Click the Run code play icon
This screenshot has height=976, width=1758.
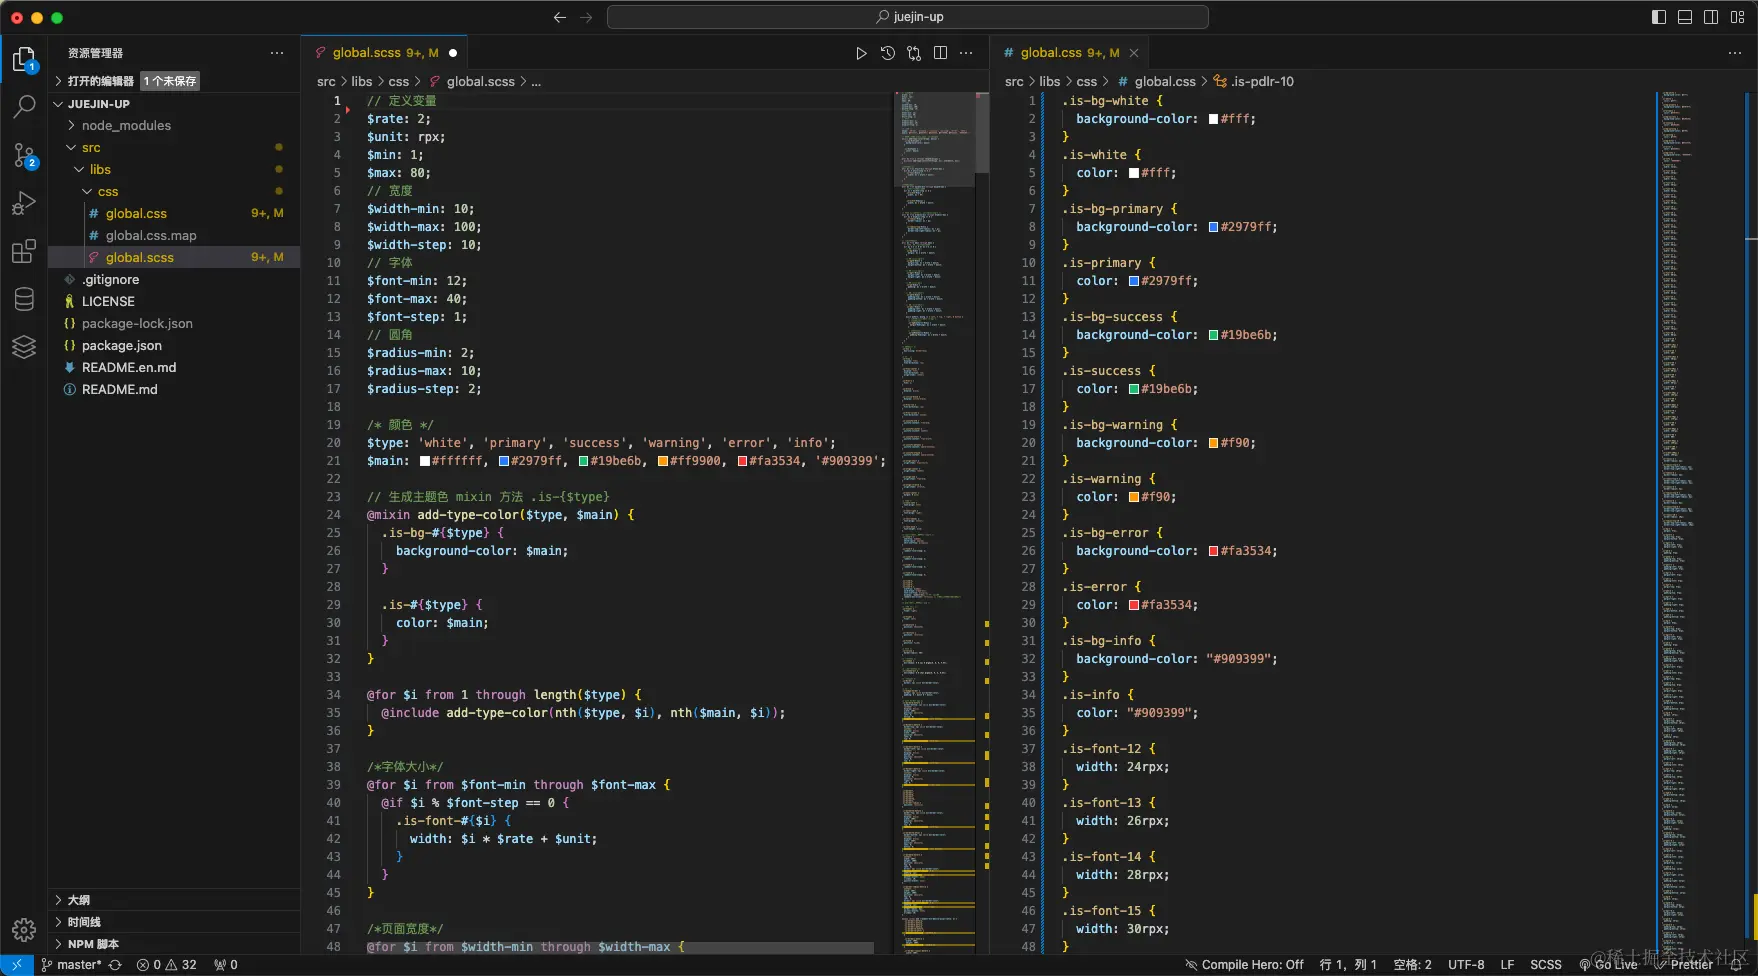(861, 53)
